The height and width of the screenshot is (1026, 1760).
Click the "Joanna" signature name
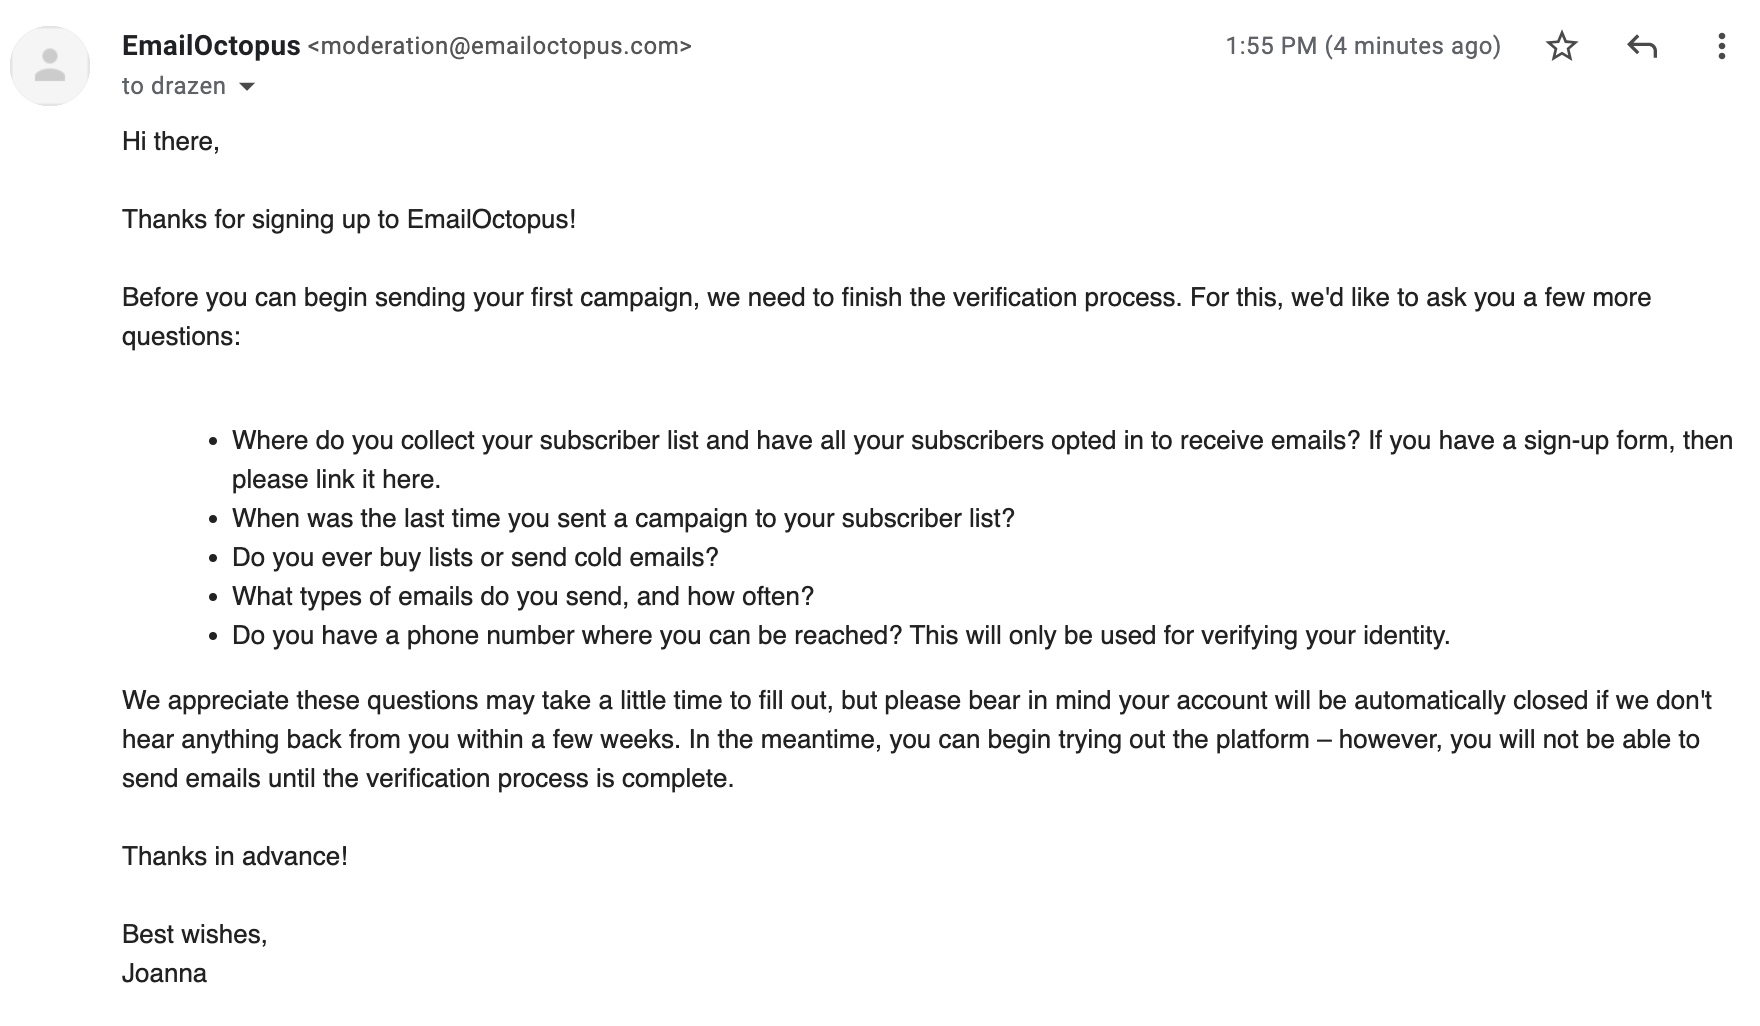point(164,973)
